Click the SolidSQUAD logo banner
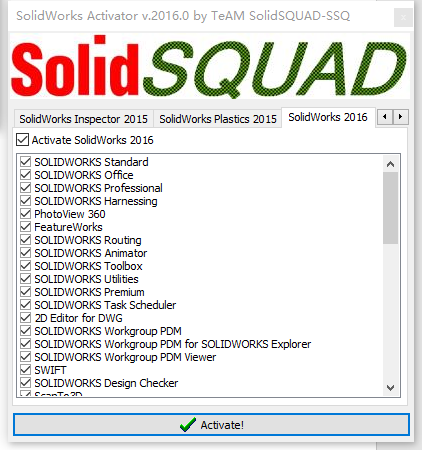 click(210, 66)
